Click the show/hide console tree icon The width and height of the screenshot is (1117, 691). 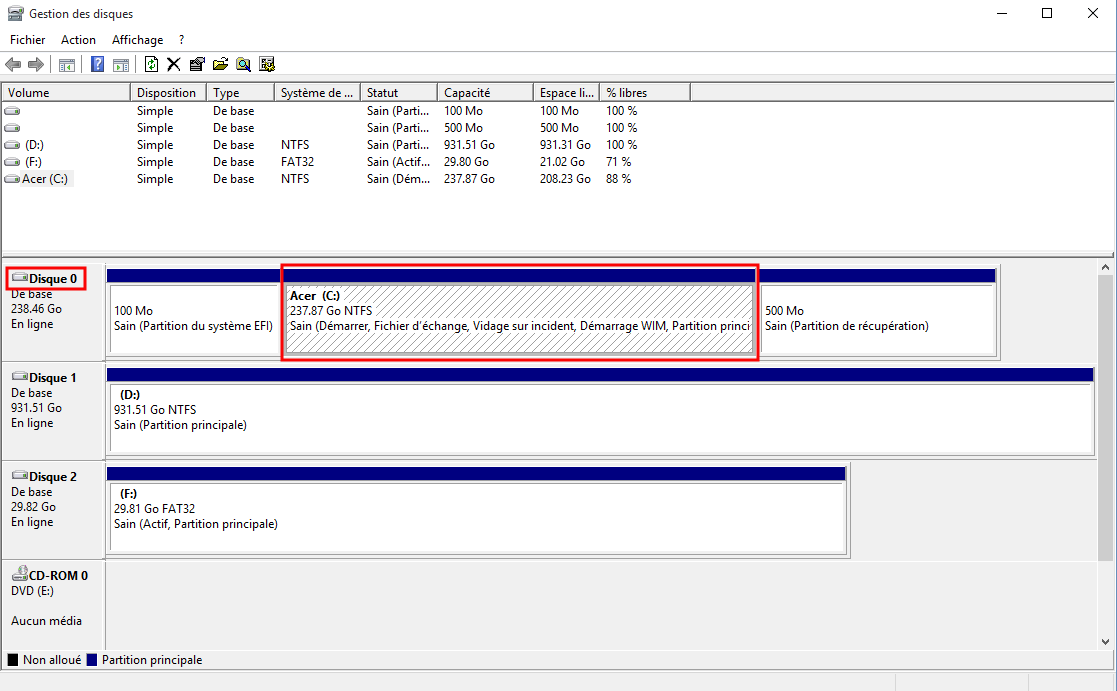pos(67,65)
